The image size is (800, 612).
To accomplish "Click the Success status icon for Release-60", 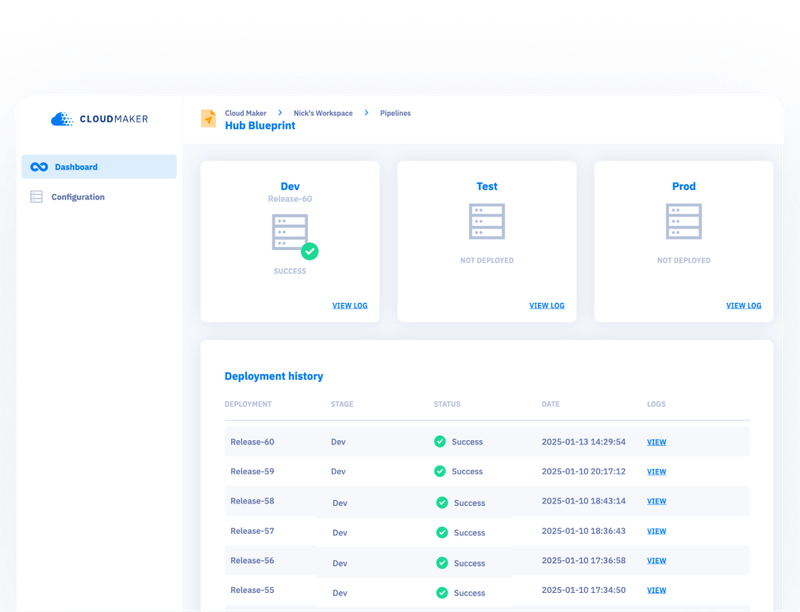I will pos(440,441).
